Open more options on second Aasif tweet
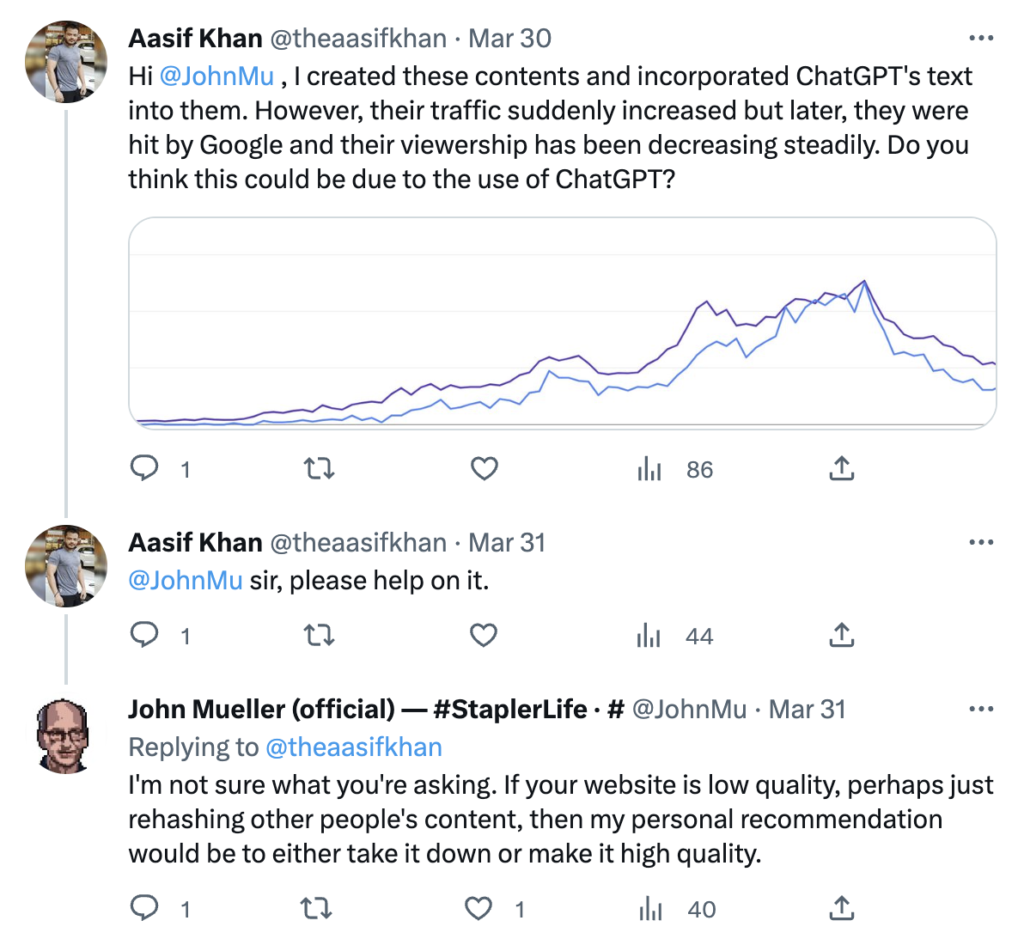Image resolution: width=1024 pixels, height=945 pixels. [982, 542]
